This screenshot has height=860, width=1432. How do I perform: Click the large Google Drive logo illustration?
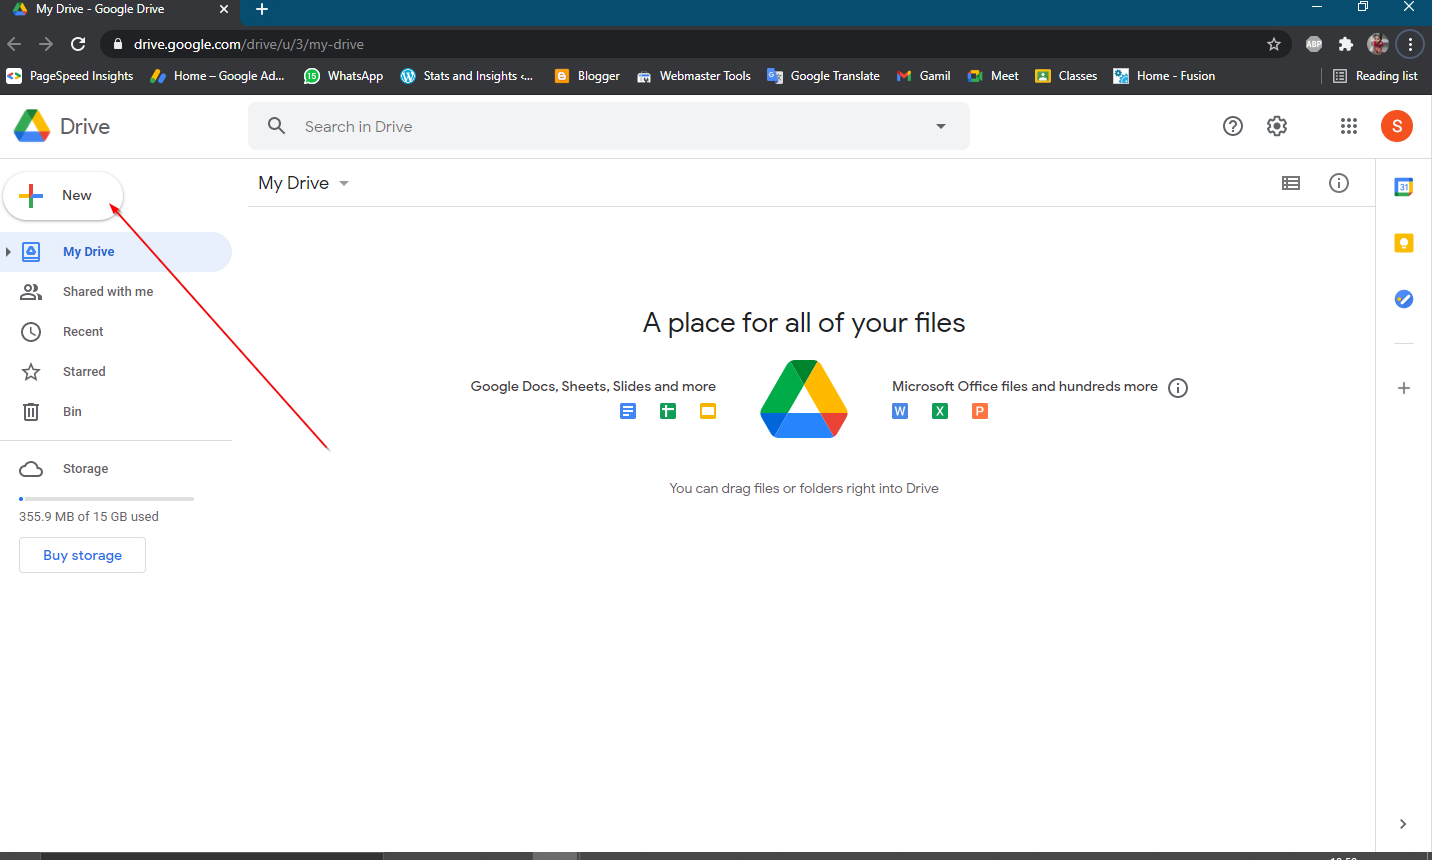(804, 399)
